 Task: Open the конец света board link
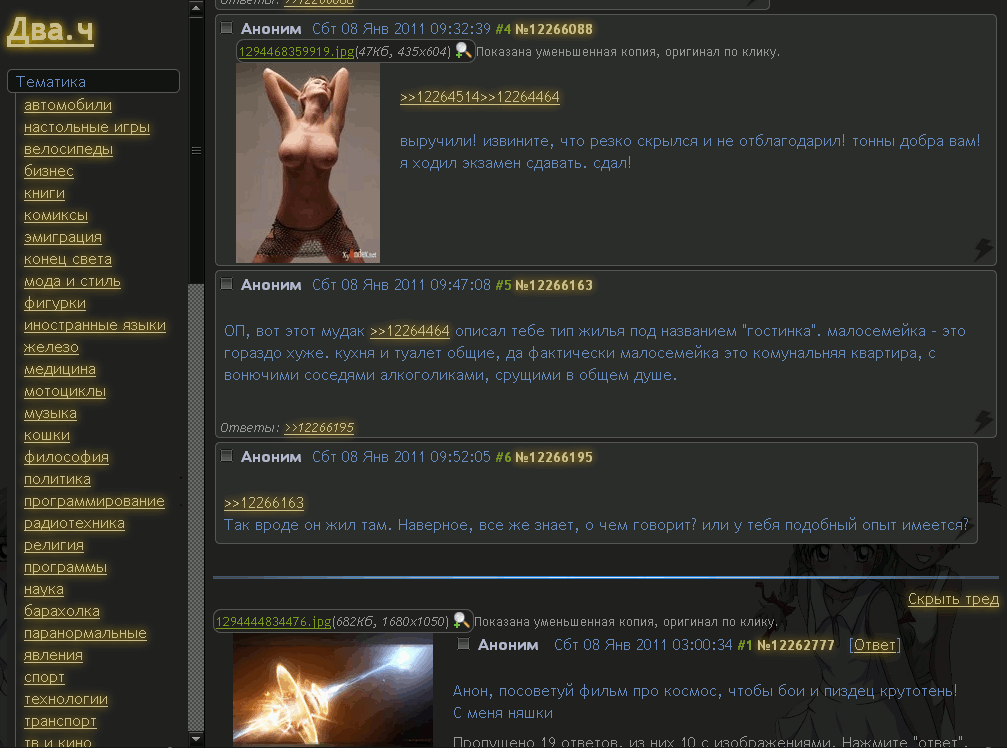click(x=67, y=259)
